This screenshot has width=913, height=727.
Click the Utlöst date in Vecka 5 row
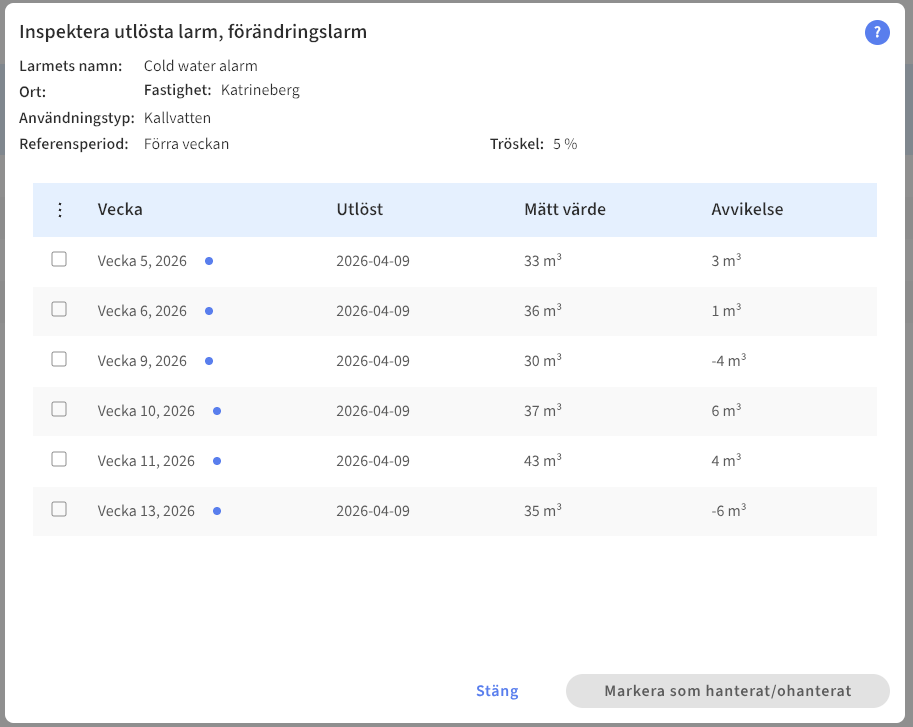tap(373, 261)
